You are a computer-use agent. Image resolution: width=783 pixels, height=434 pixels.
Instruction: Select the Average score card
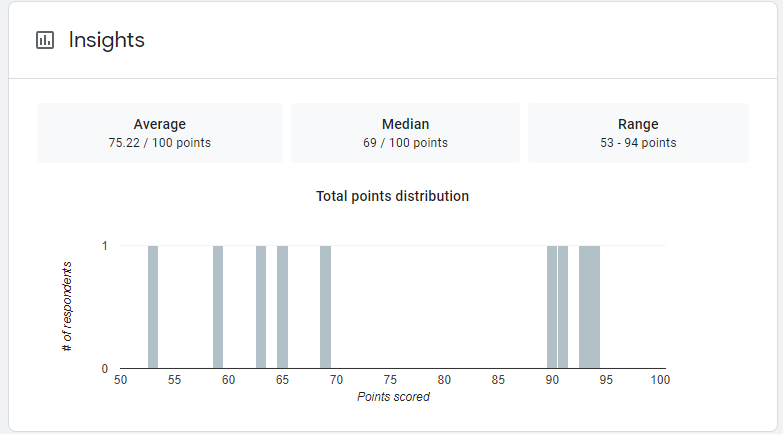click(x=160, y=133)
